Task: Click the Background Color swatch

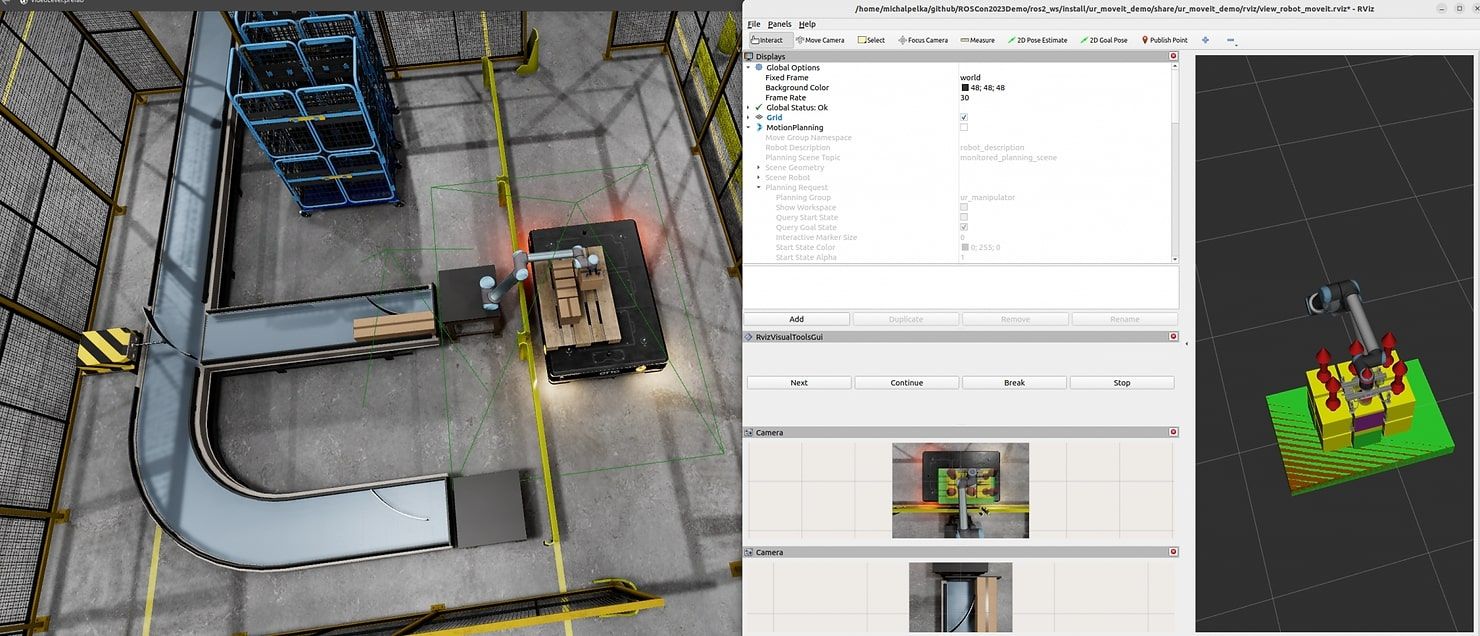Action: [x=965, y=87]
